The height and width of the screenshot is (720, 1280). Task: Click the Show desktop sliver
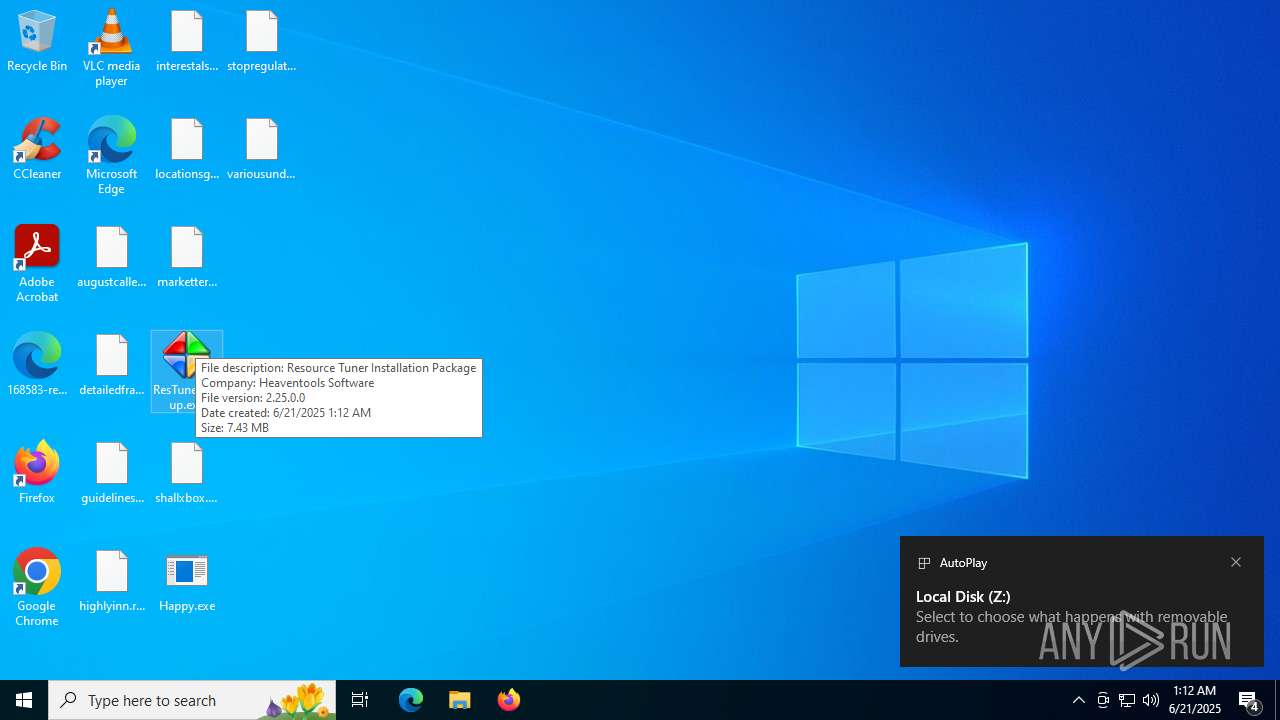click(x=1277, y=700)
